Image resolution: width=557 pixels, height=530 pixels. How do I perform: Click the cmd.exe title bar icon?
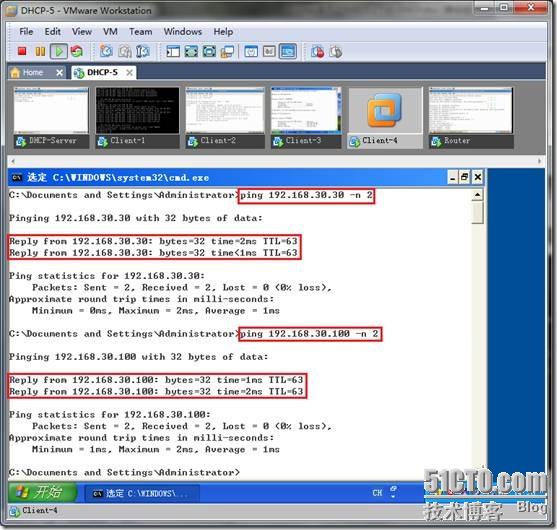click(x=17, y=177)
